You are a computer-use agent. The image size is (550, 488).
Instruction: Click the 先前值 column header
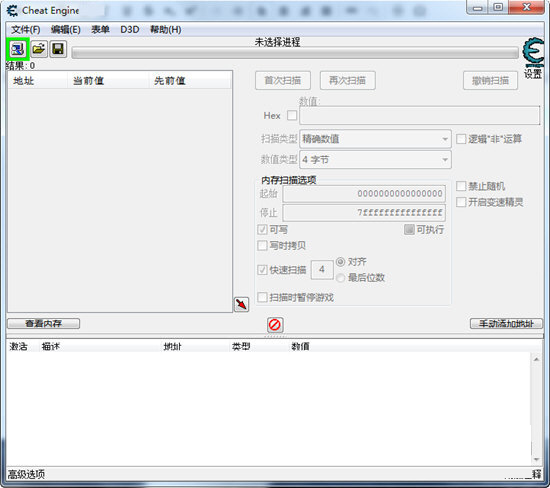(189, 81)
